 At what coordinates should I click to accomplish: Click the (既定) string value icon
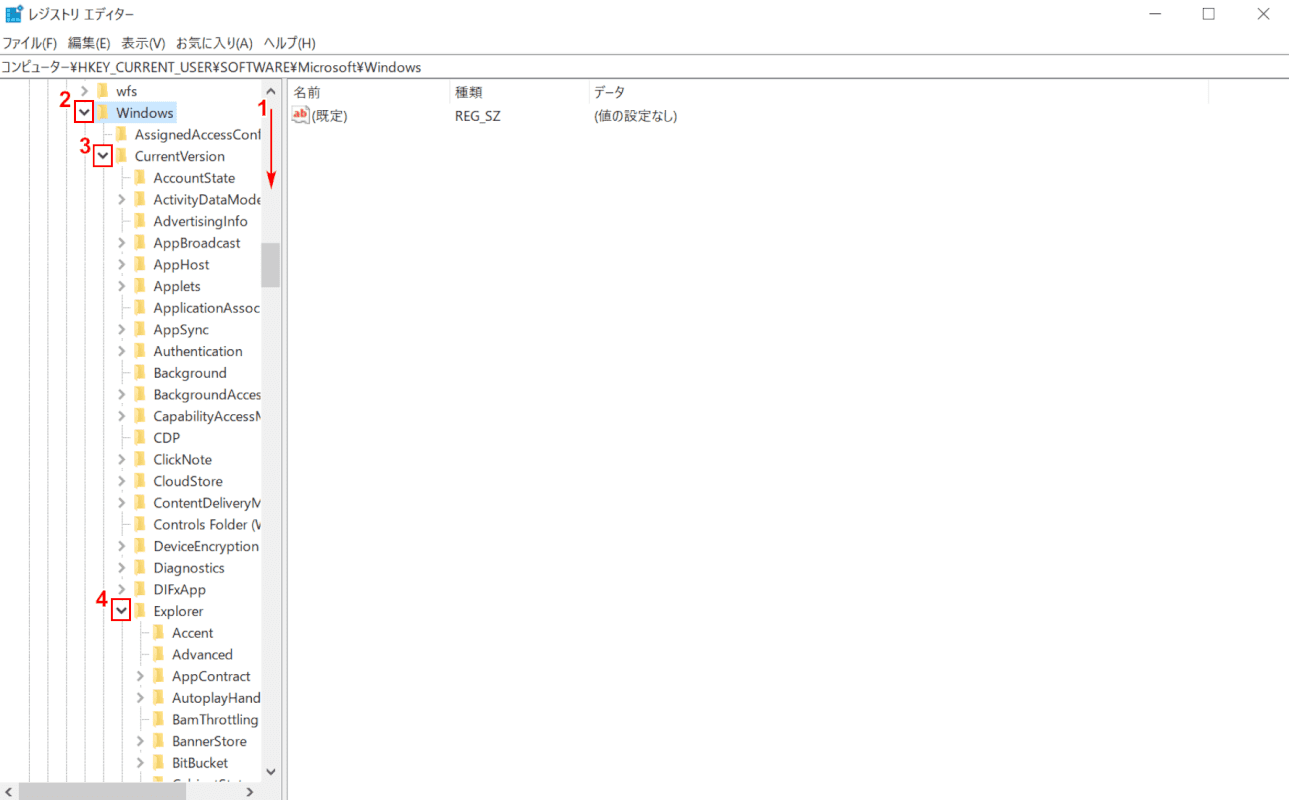point(301,115)
